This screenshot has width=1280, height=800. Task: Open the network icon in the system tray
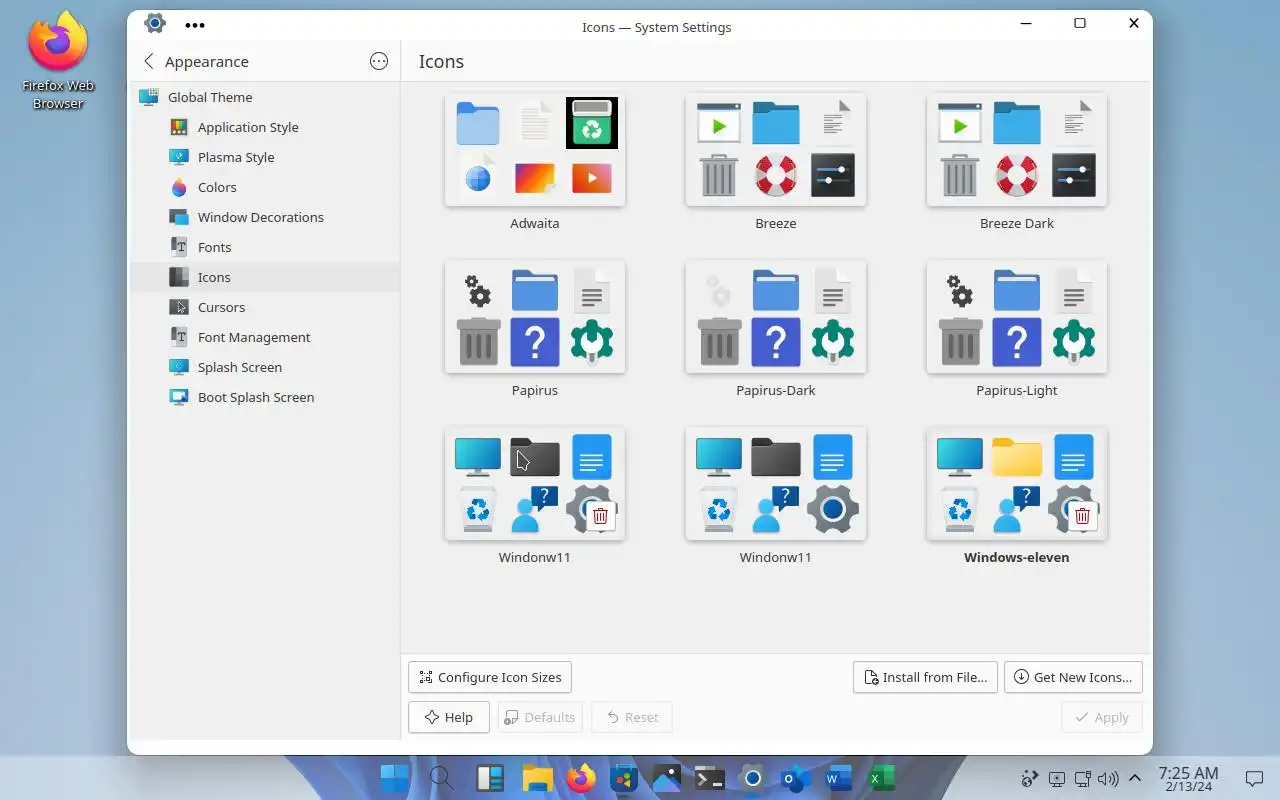pyautogui.click(x=1082, y=778)
